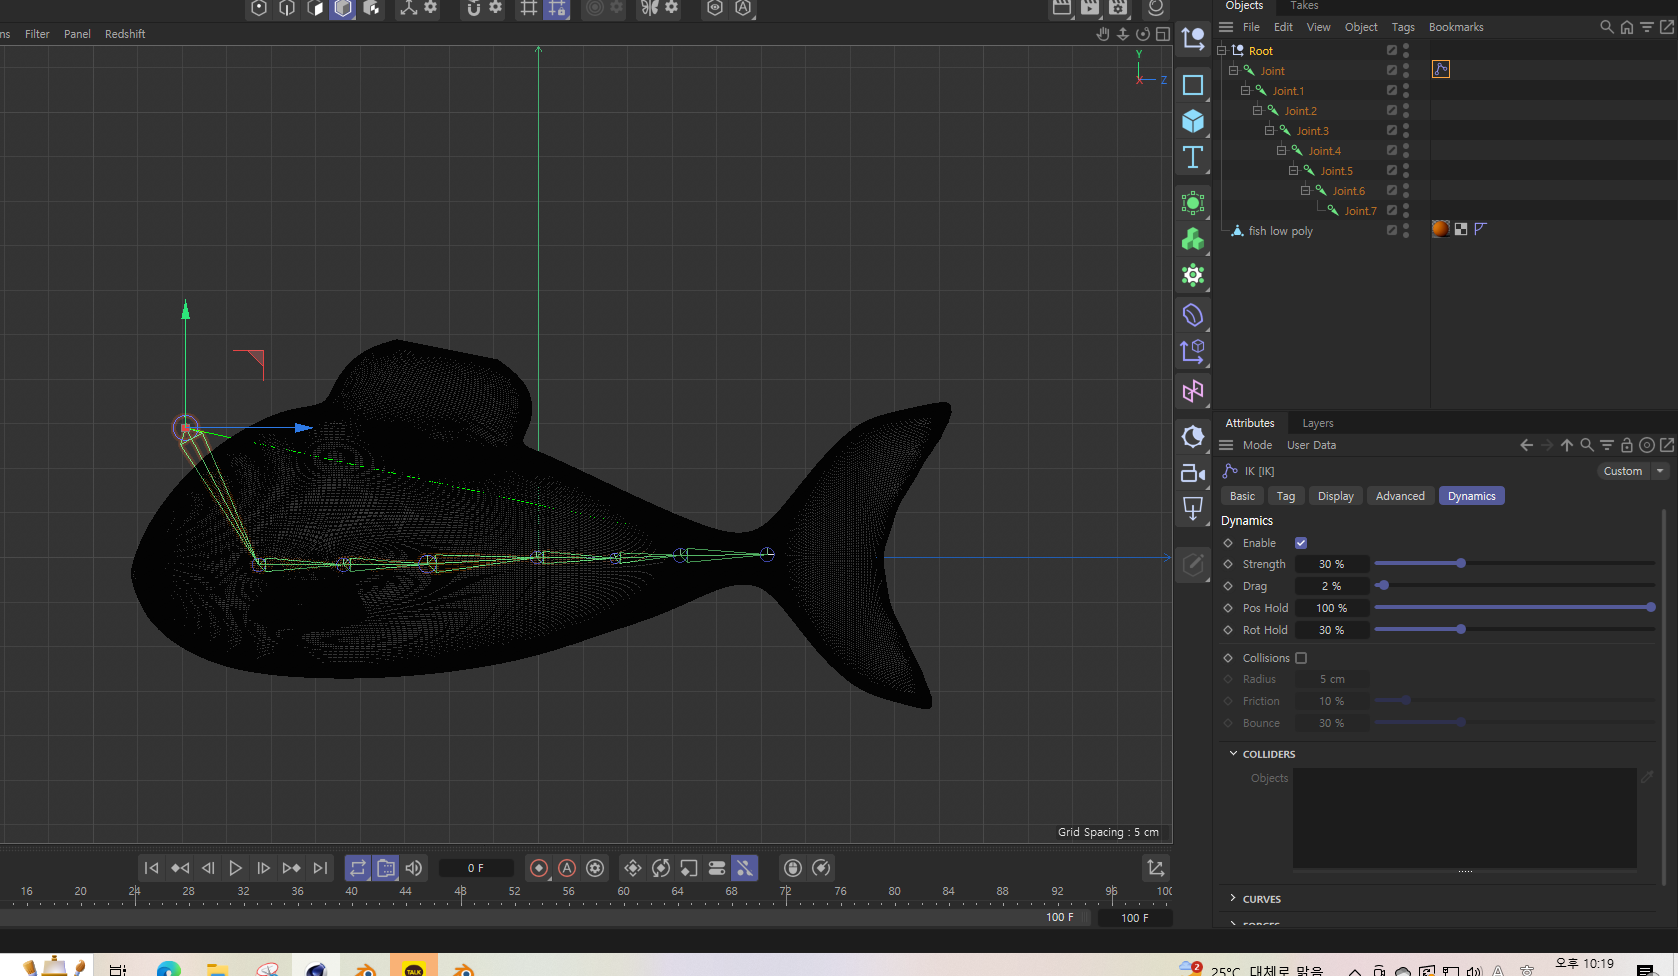Go back in Attribute Manager history
Viewport: 1678px width, 976px height.
[x=1526, y=445]
